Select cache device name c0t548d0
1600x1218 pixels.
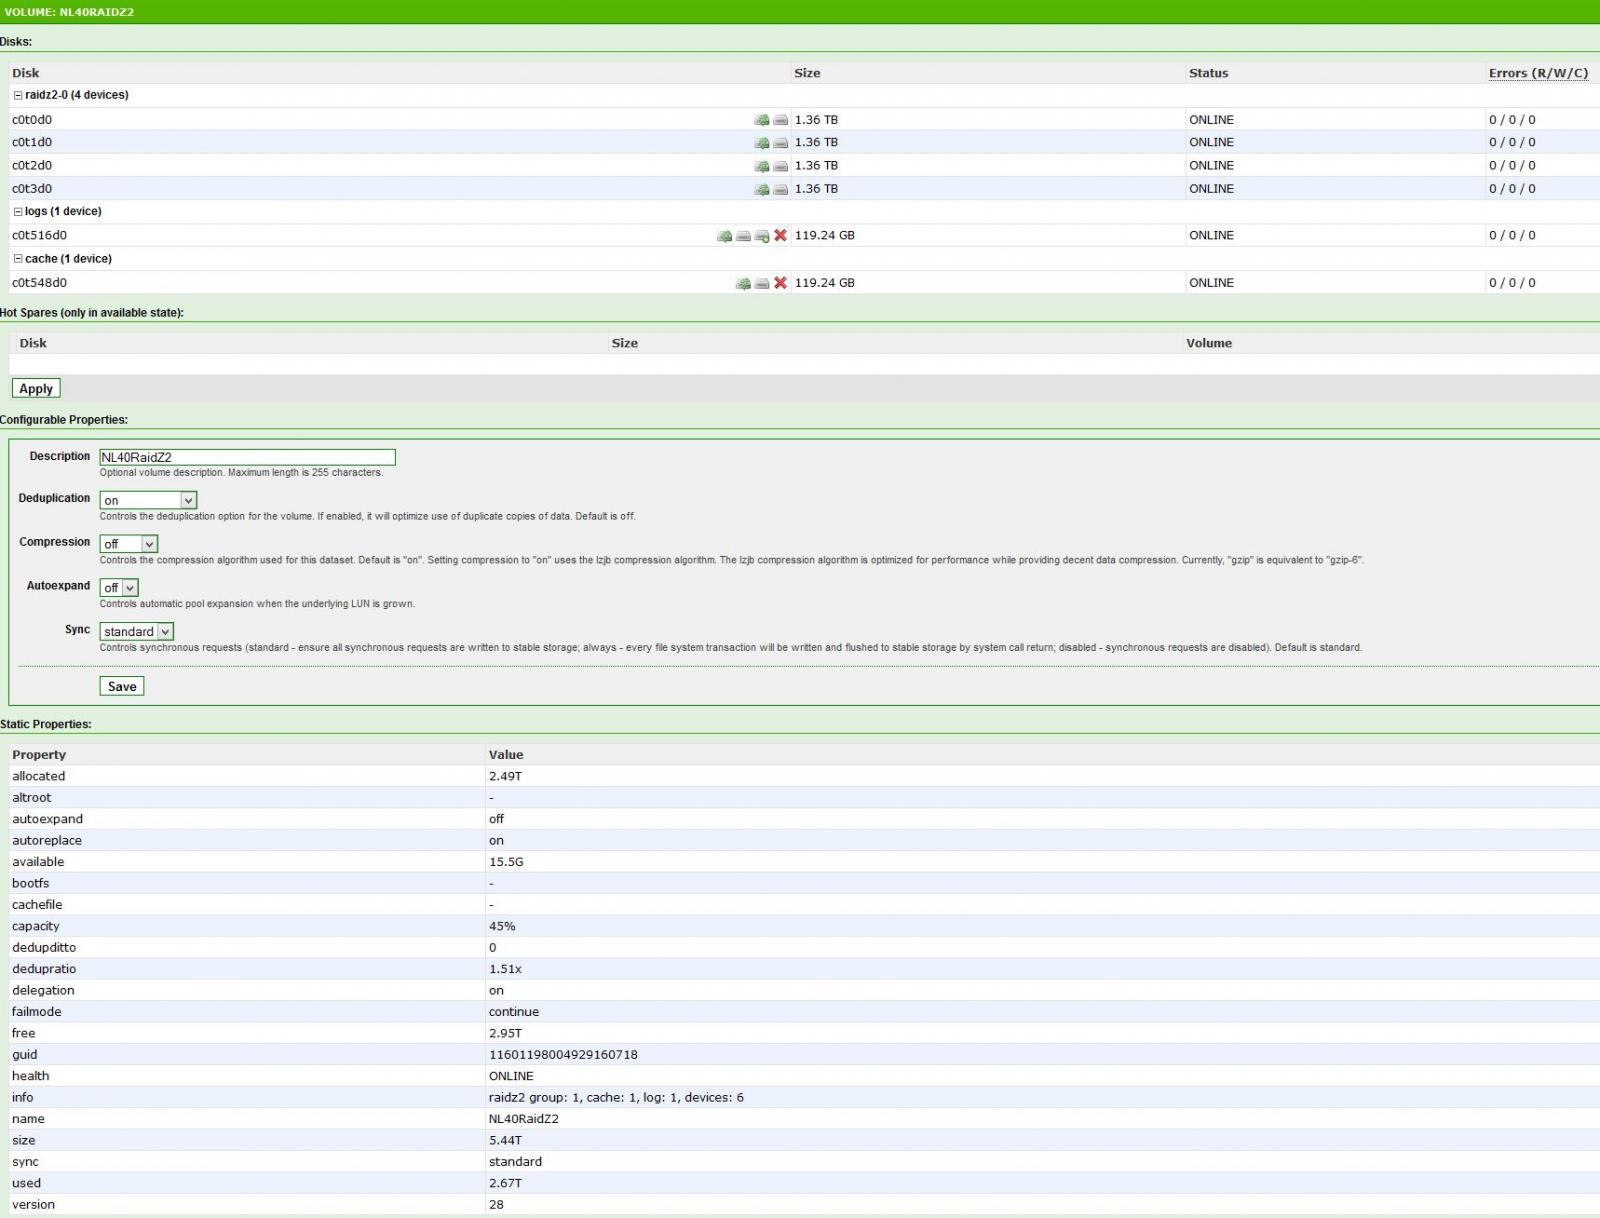point(40,283)
